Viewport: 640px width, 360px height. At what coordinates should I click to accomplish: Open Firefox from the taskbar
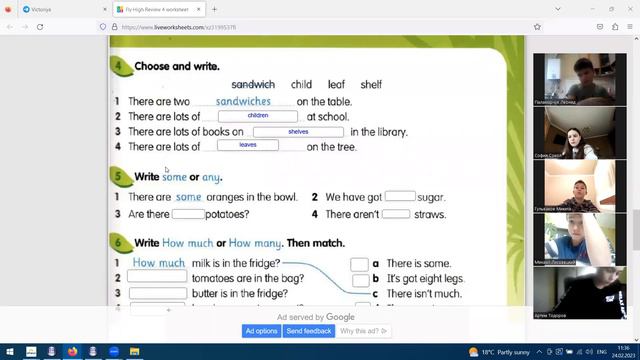tap(73, 351)
